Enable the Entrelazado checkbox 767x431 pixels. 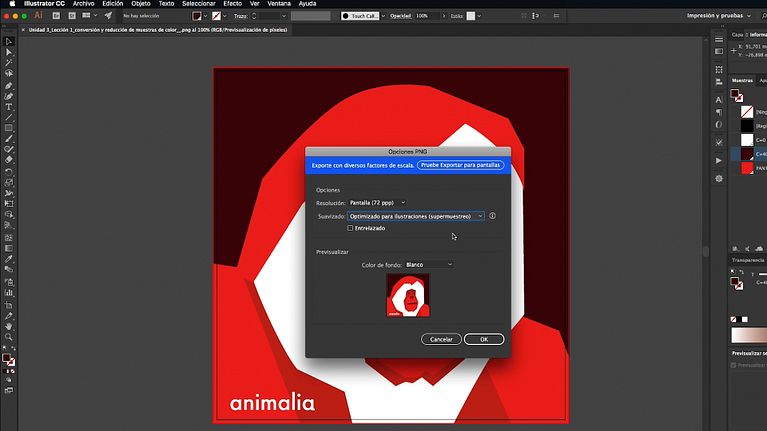pyautogui.click(x=350, y=228)
